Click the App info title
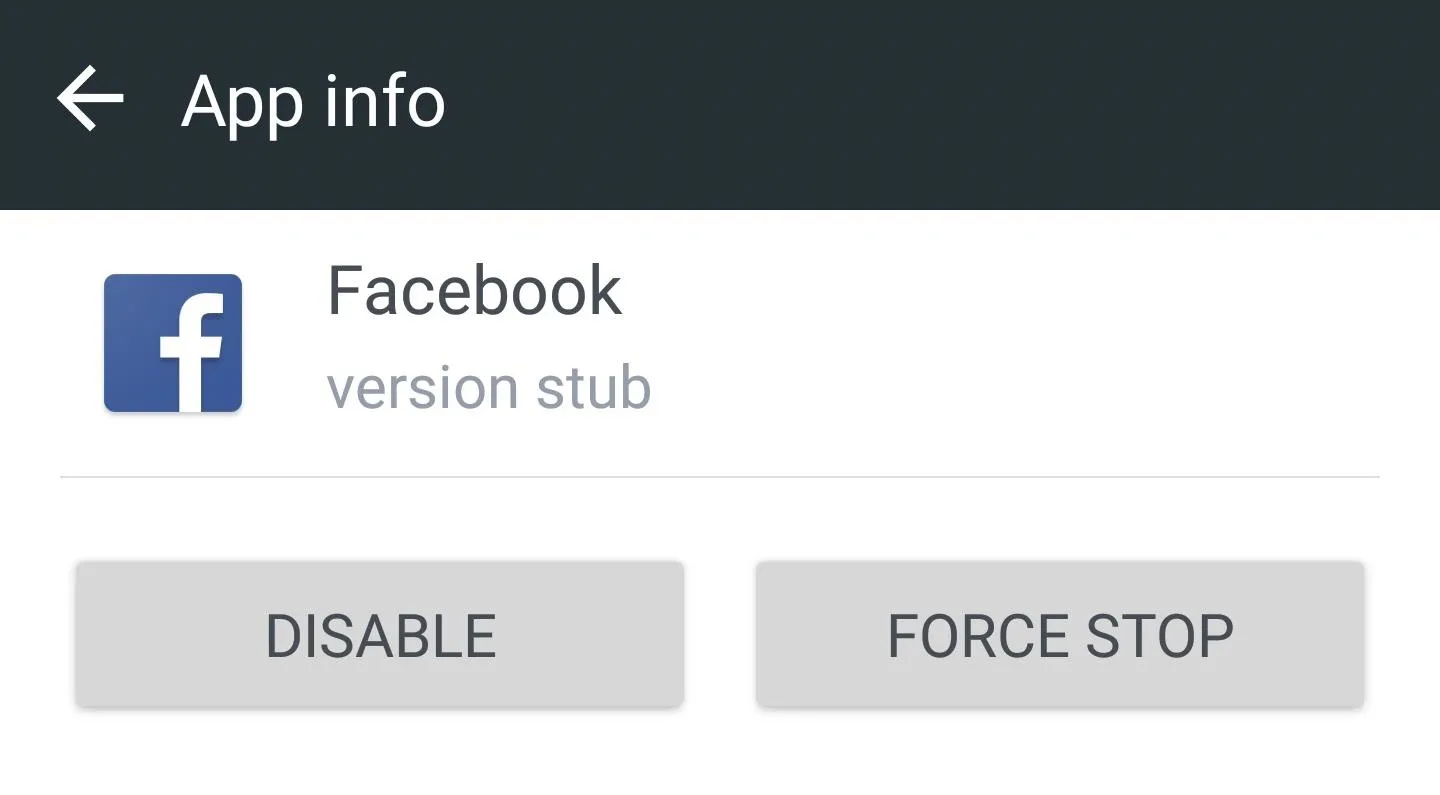The height and width of the screenshot is (795, 1440). pos(313,103)
